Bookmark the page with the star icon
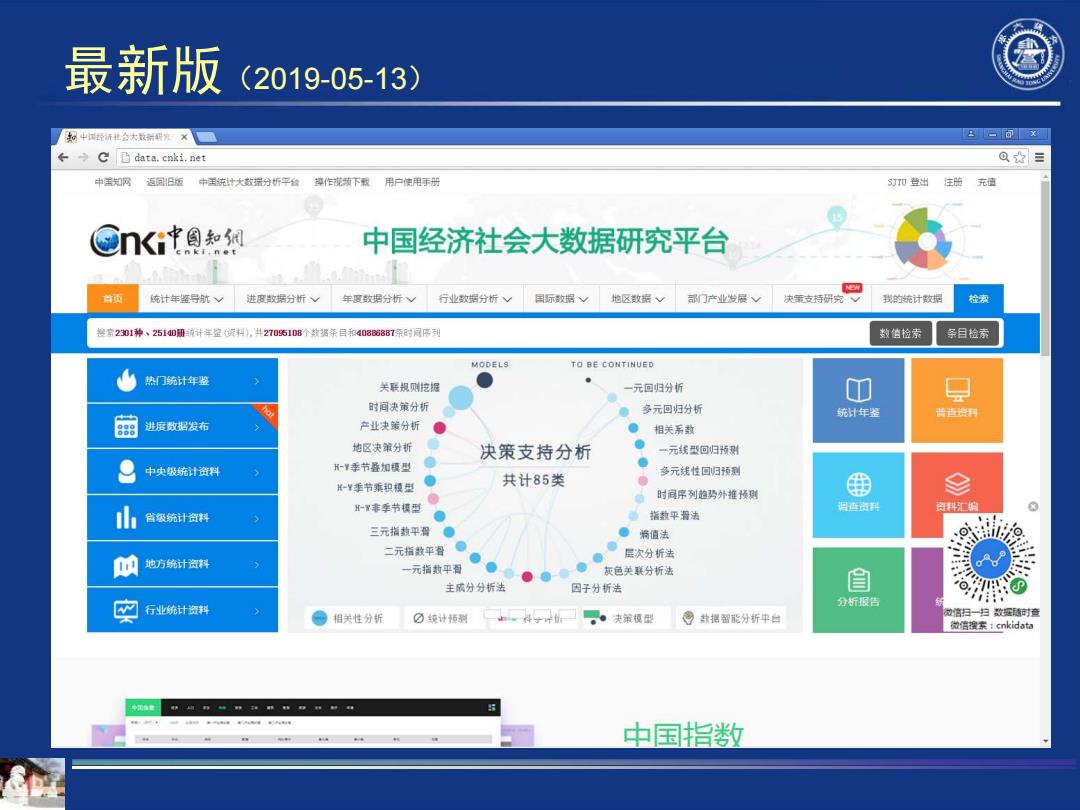The height and width of the screenshot is (810, 1080). tap(1019, 158)
